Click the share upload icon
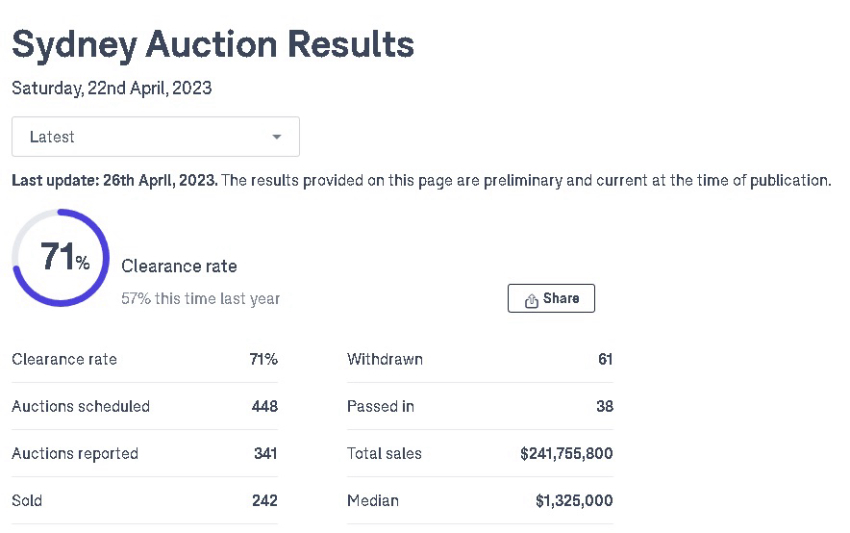Viewport: 850px width, 533px height. [x=531, y=300]
